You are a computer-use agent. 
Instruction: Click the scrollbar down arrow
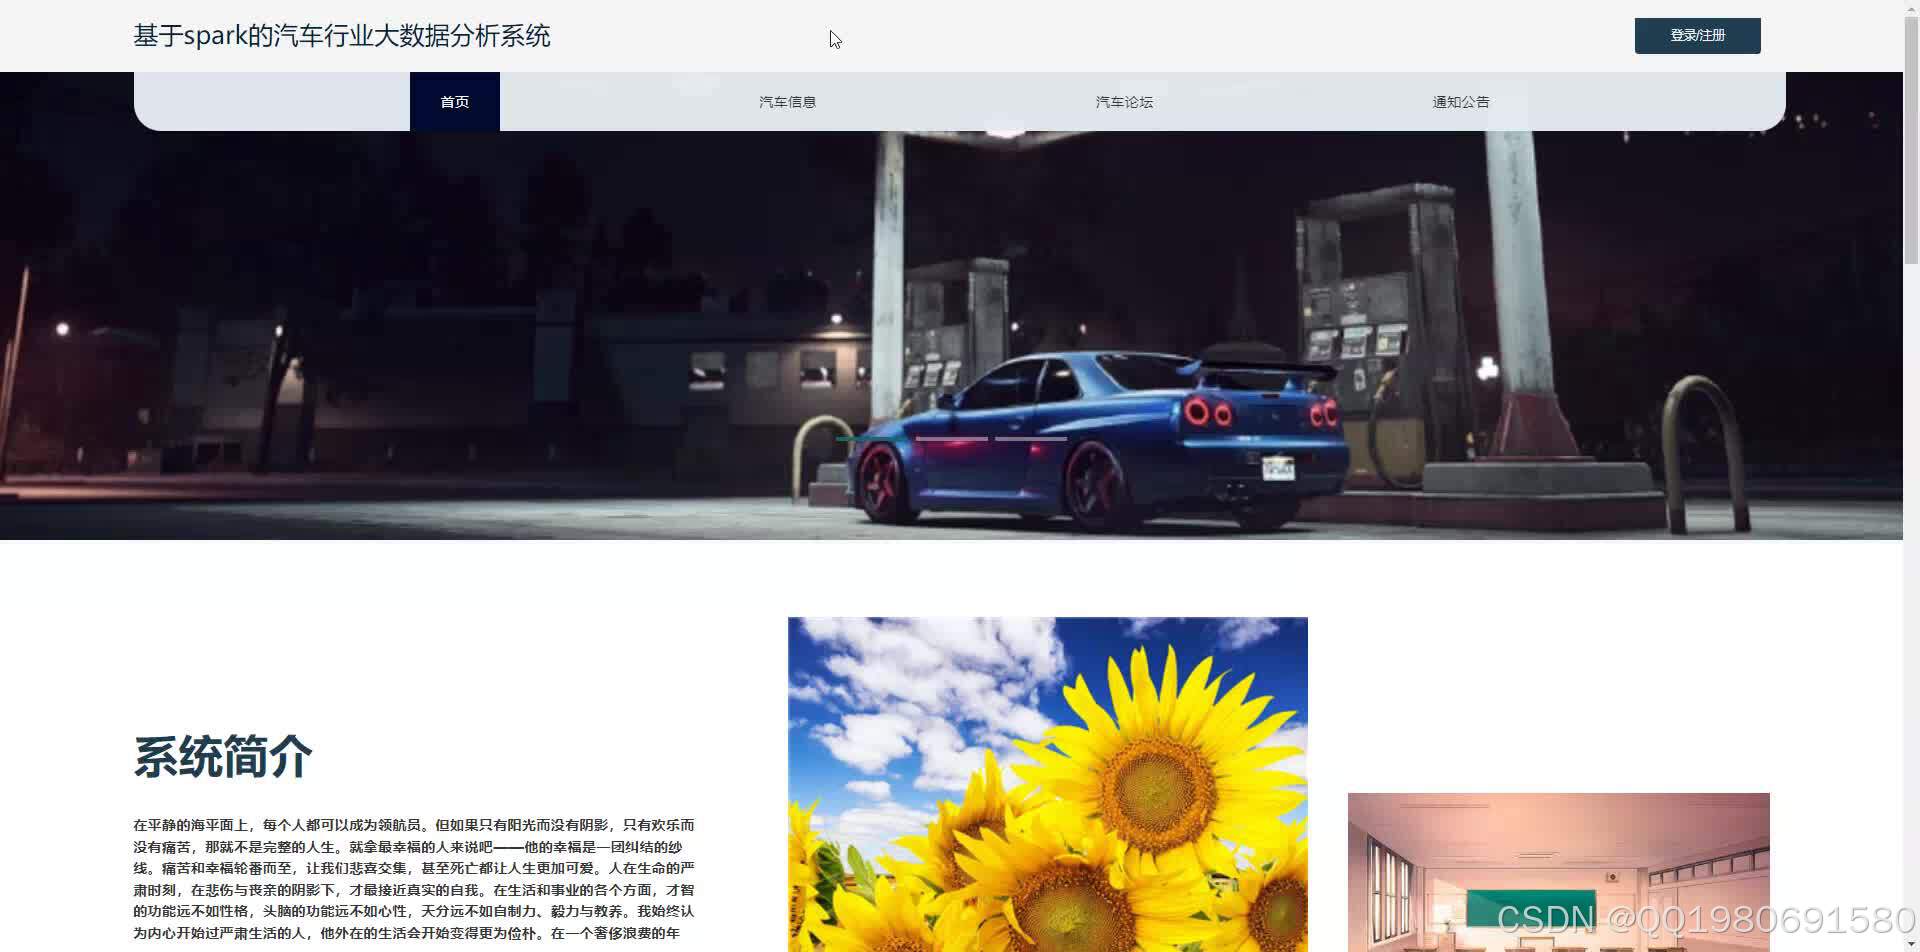(1911, 944)
